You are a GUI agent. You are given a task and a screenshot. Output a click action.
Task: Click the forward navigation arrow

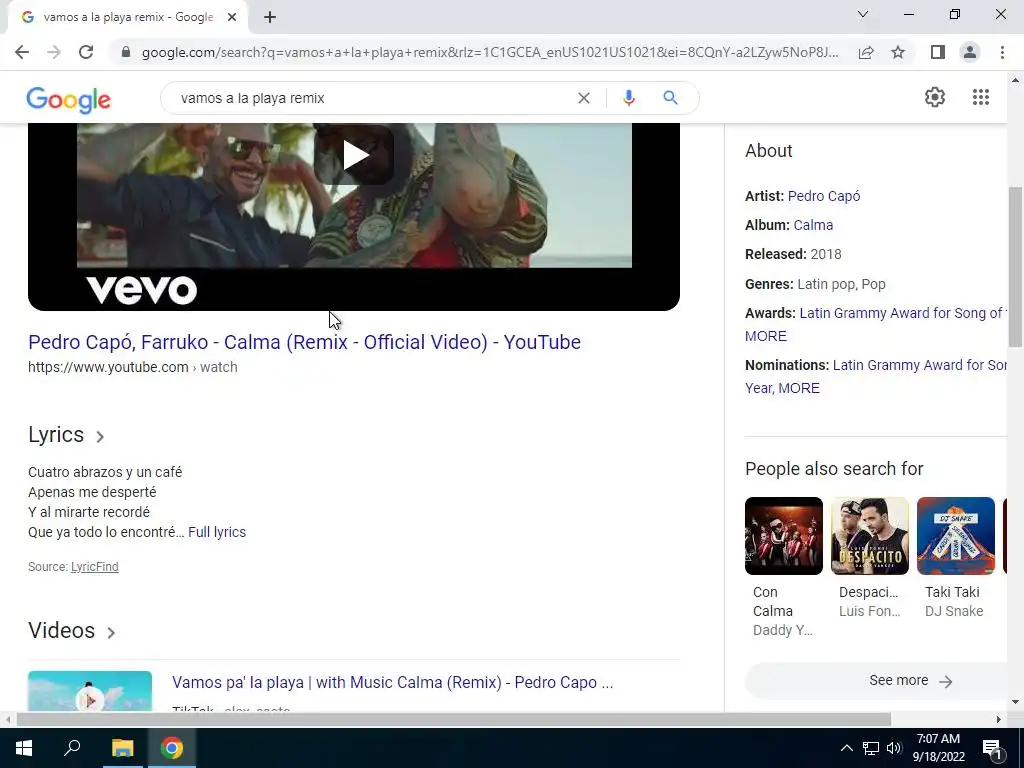point(54,52)
